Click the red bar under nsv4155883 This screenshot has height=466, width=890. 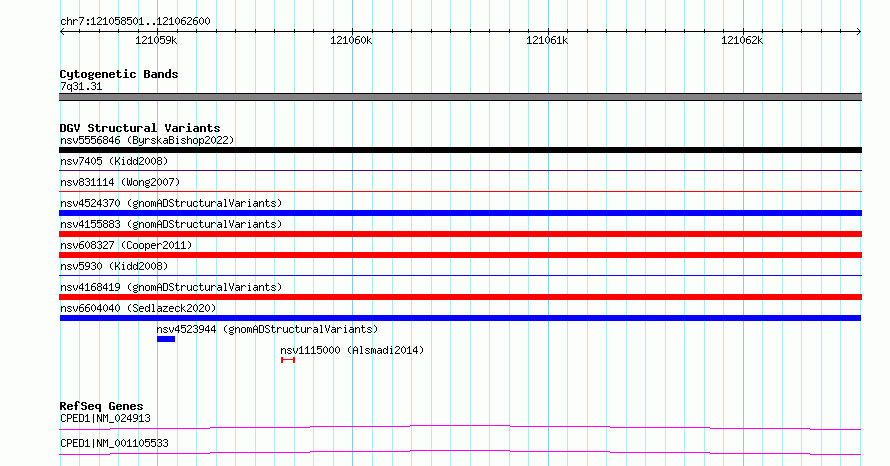tap(460, 234)
